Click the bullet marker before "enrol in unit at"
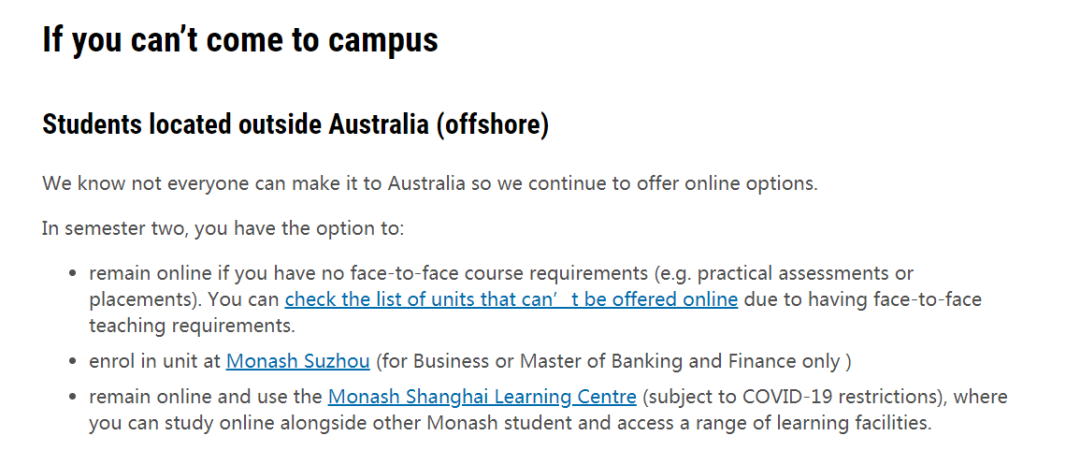Image resolution: width=1080 pixels, height=465 pixels. pyautogui.click(x=72, y=362)
